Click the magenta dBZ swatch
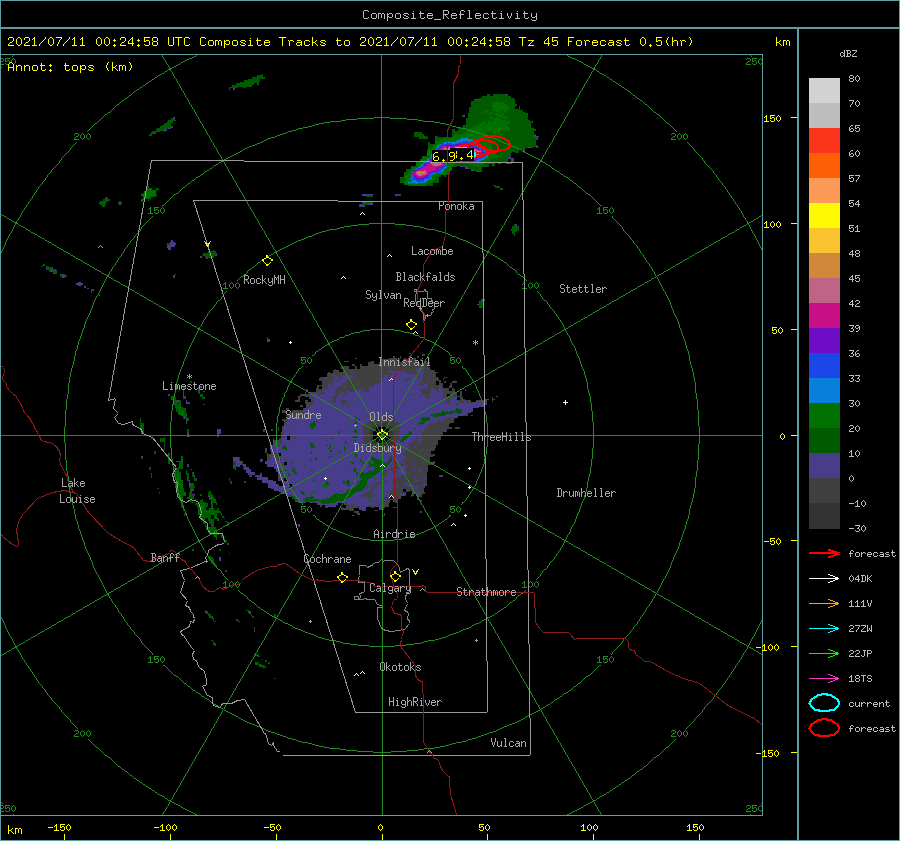Viewport: 900px width, 841px height. tap(824, 316)
